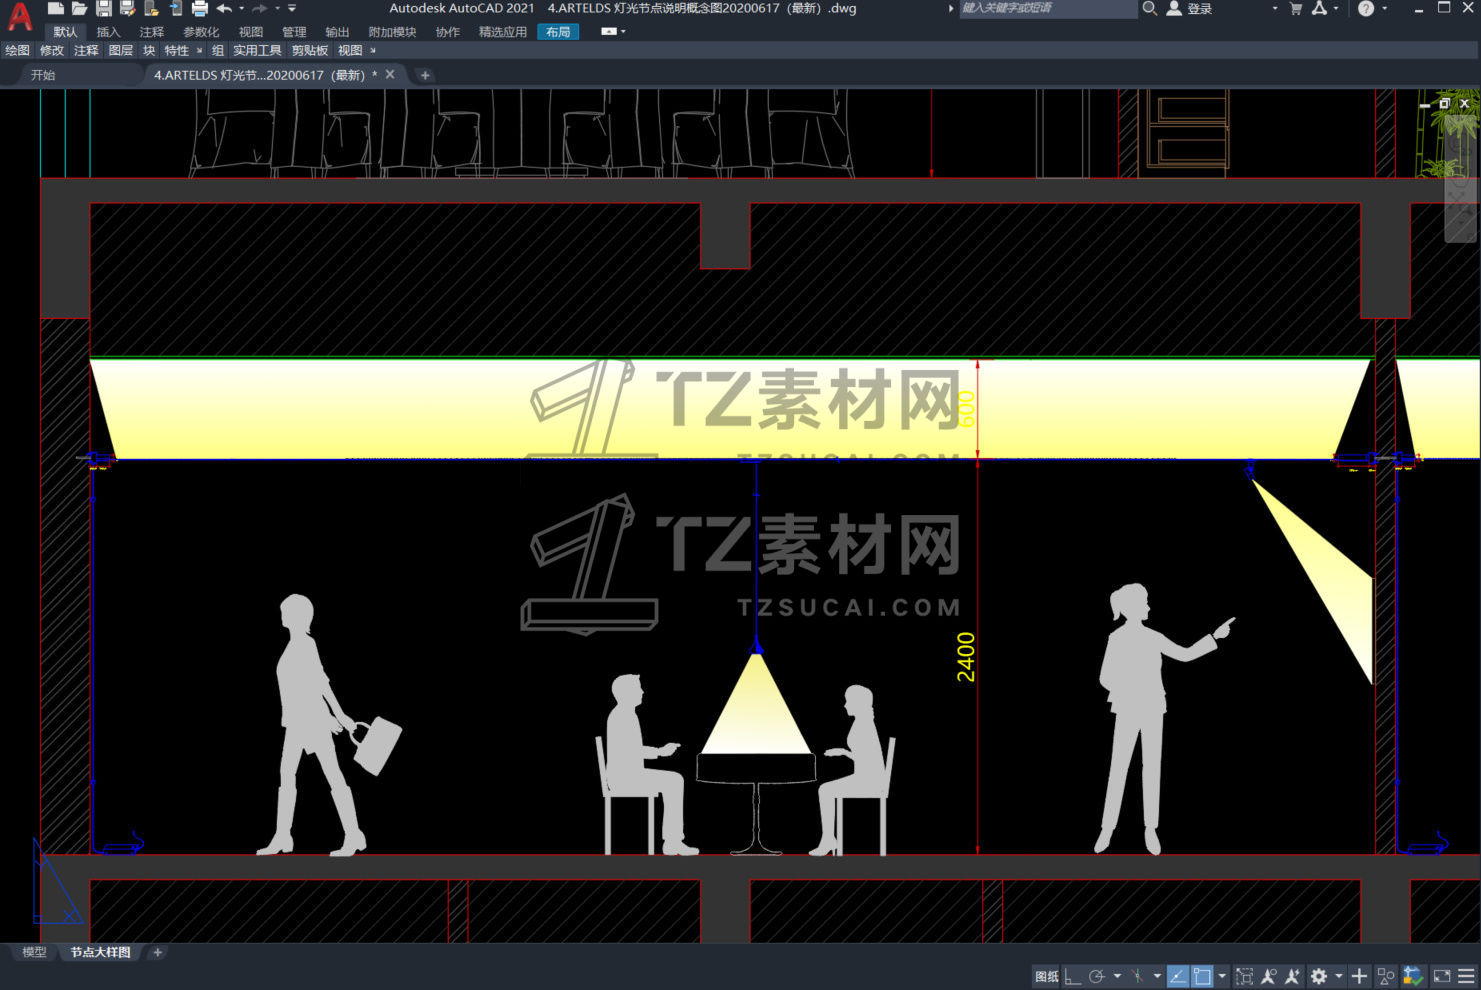Expand the 组 ribbon panel

pos(217,50)
